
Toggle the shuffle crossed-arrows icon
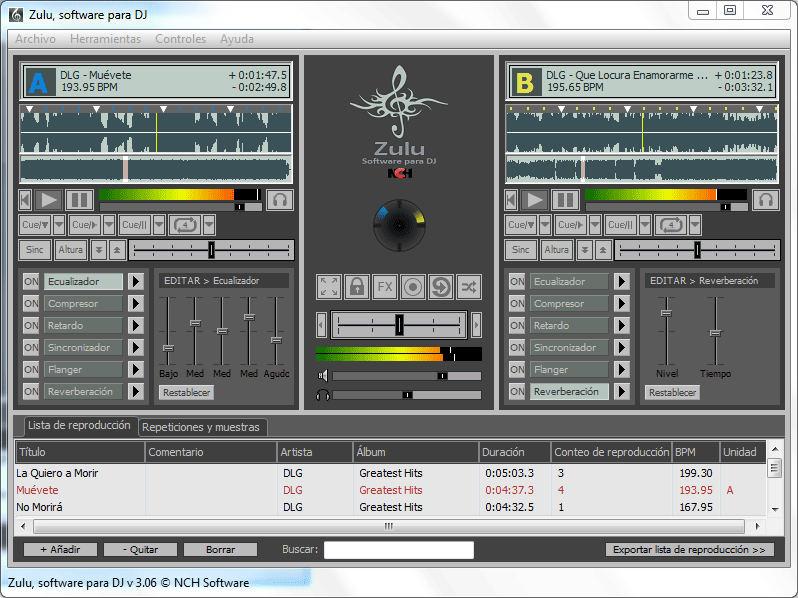[x=469, y=287]
